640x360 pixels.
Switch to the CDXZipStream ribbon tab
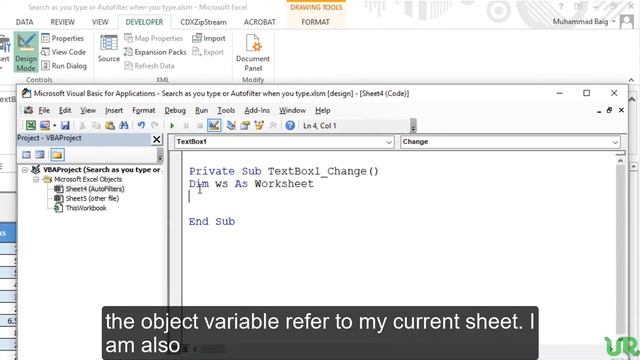[x=203, y=22]
